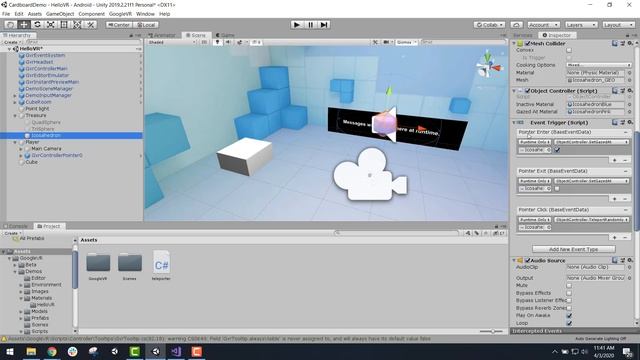Open Gizmos dropdown in Scene view

[x=407, y=42]
